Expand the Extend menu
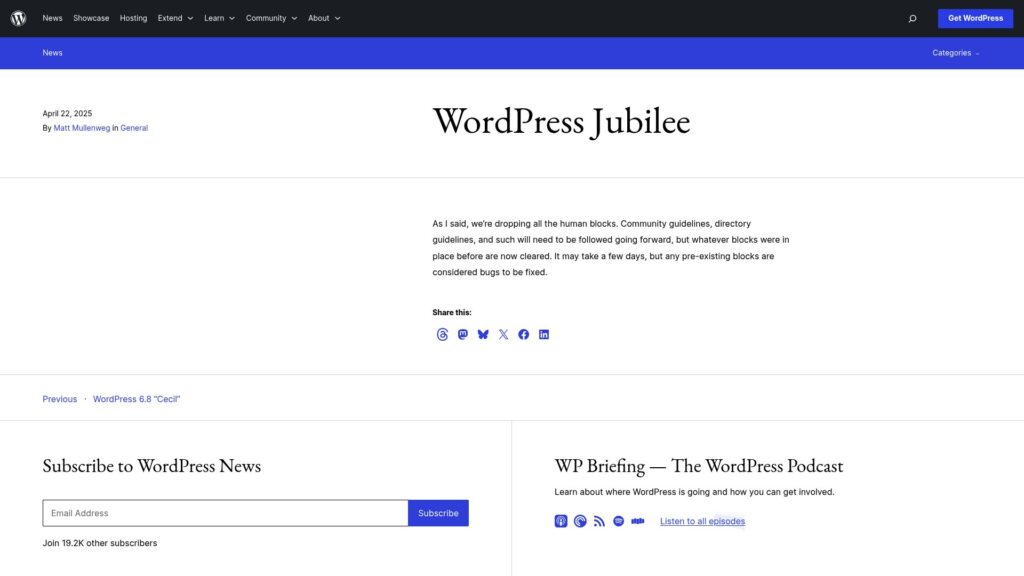This screenshot has height=576, width=1024. (x=175, y=18)
